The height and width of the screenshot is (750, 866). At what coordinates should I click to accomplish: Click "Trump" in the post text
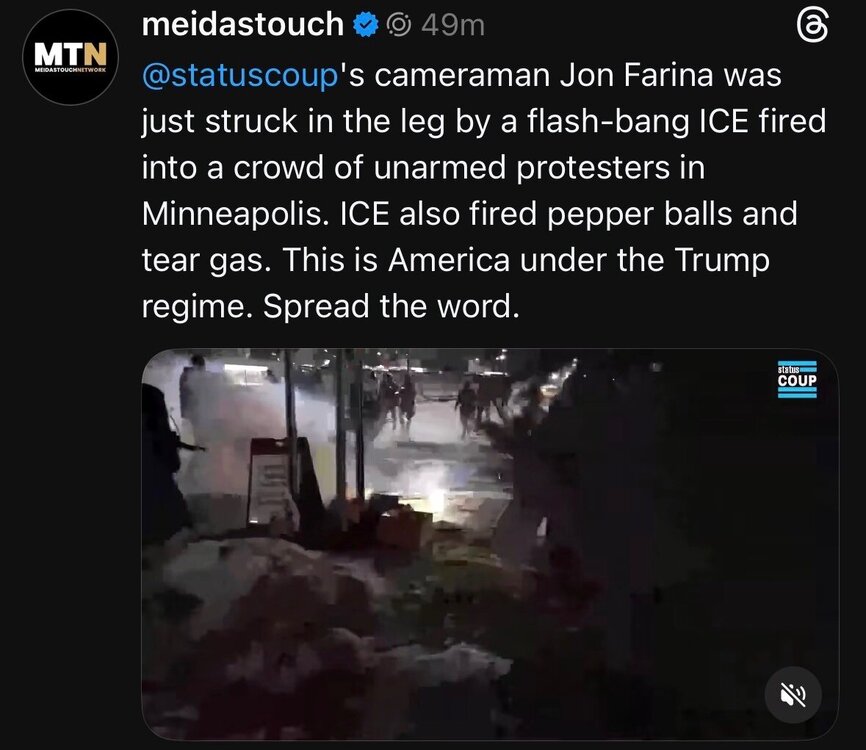722,261
